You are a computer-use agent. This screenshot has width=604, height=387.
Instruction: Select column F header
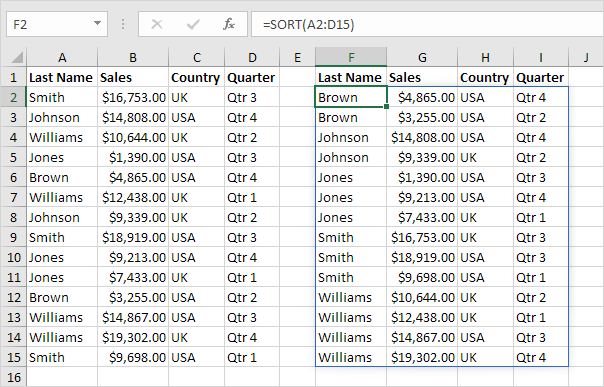click(351, 57)
